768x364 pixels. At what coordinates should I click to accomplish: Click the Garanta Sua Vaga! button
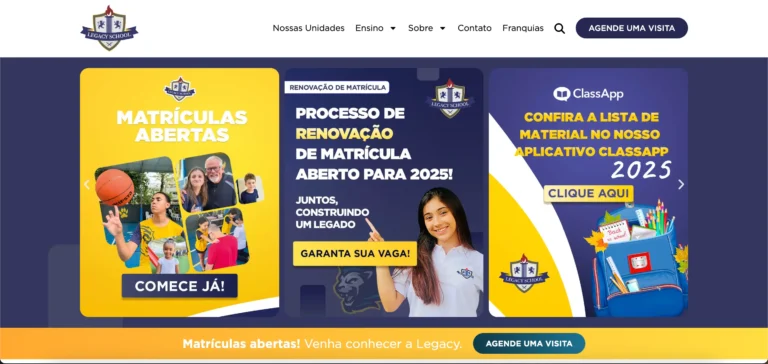click(x=355, y=254)
